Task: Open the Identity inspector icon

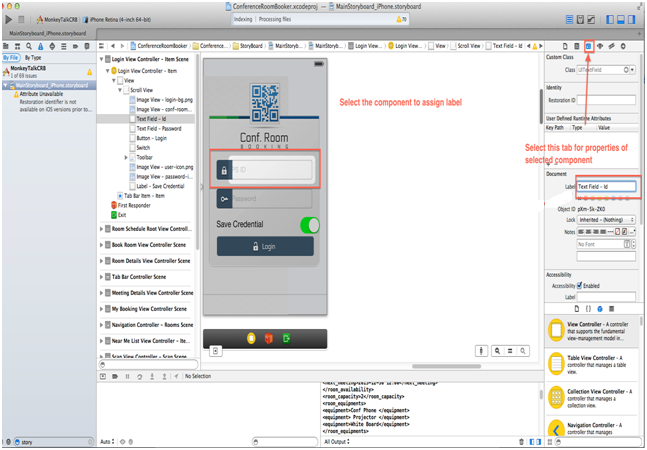Action: coord(589,46)
